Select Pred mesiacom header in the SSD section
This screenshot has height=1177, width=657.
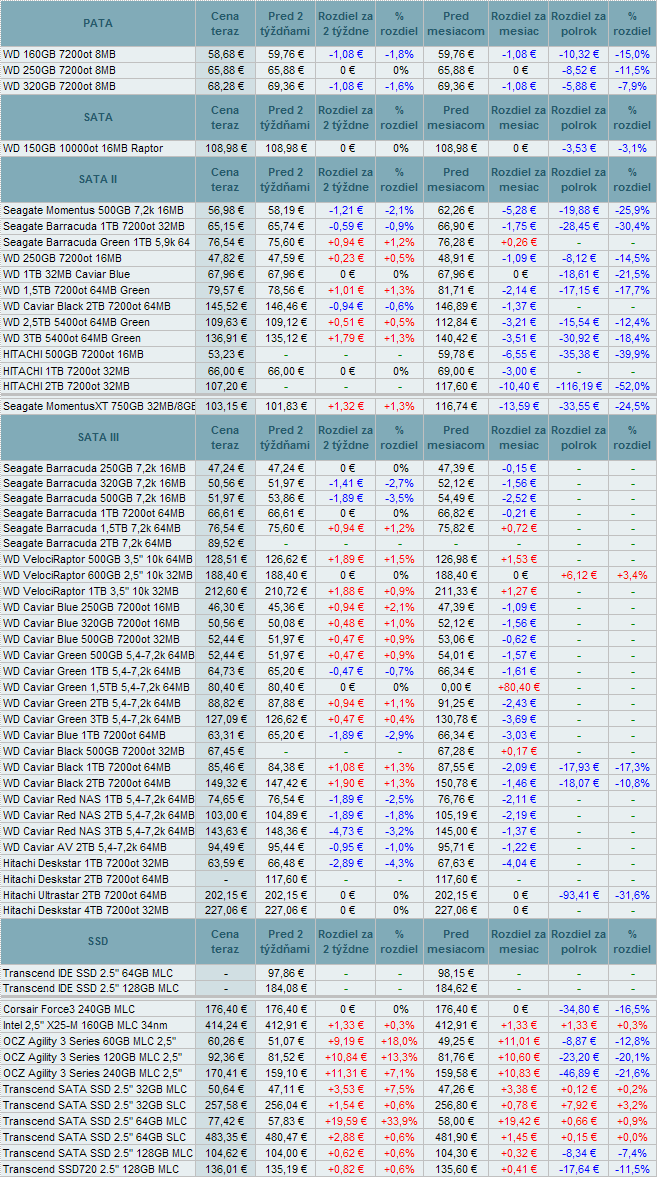455,941
